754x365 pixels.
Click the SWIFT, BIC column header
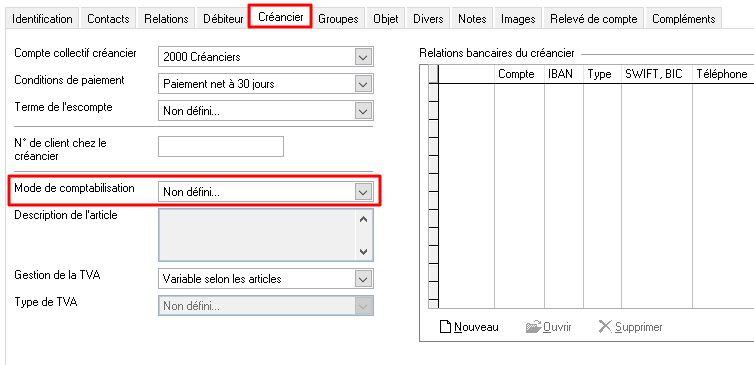pyautogui.click(x=657, y=74)
